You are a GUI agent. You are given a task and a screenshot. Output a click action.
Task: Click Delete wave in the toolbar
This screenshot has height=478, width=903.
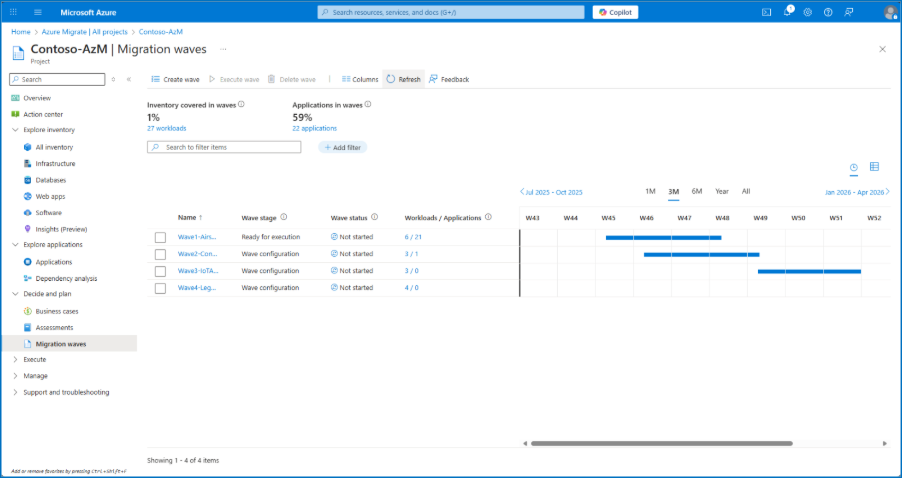[291, 79]
